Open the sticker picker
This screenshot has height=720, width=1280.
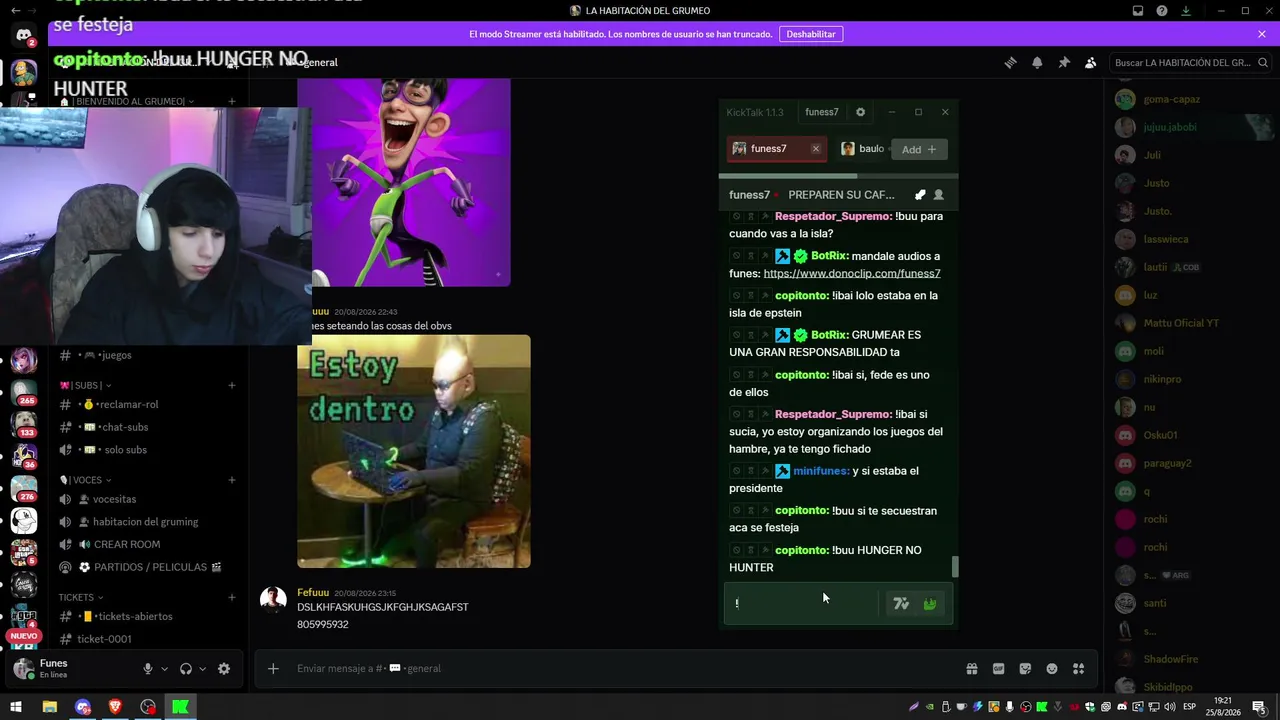1025,669
